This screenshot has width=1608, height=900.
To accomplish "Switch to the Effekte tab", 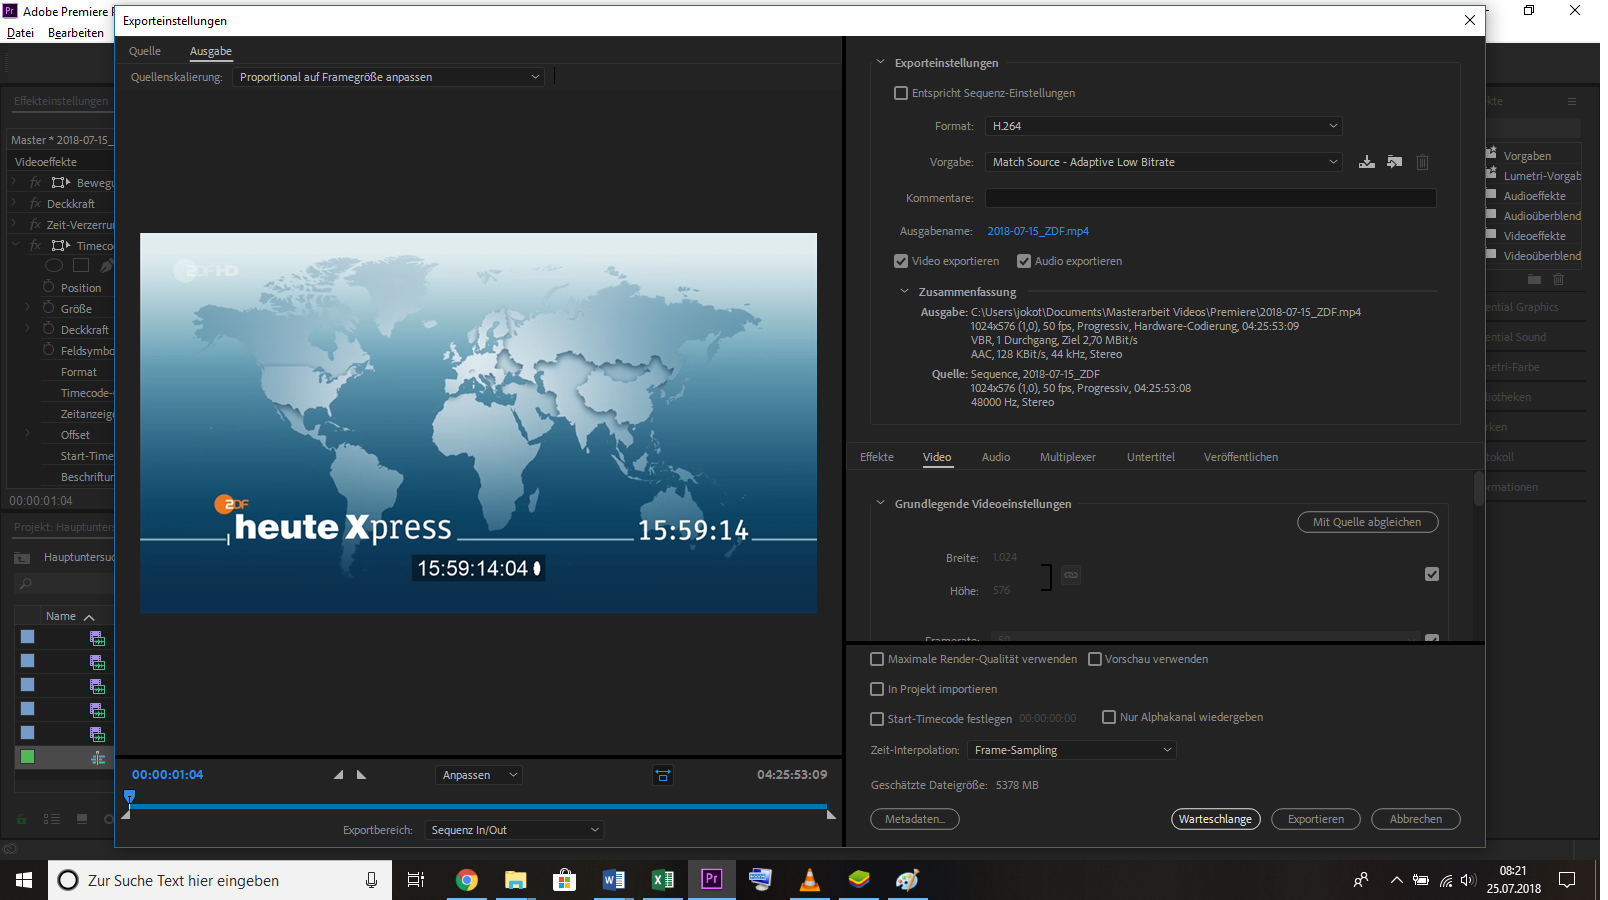I will (x=877, y=457).
